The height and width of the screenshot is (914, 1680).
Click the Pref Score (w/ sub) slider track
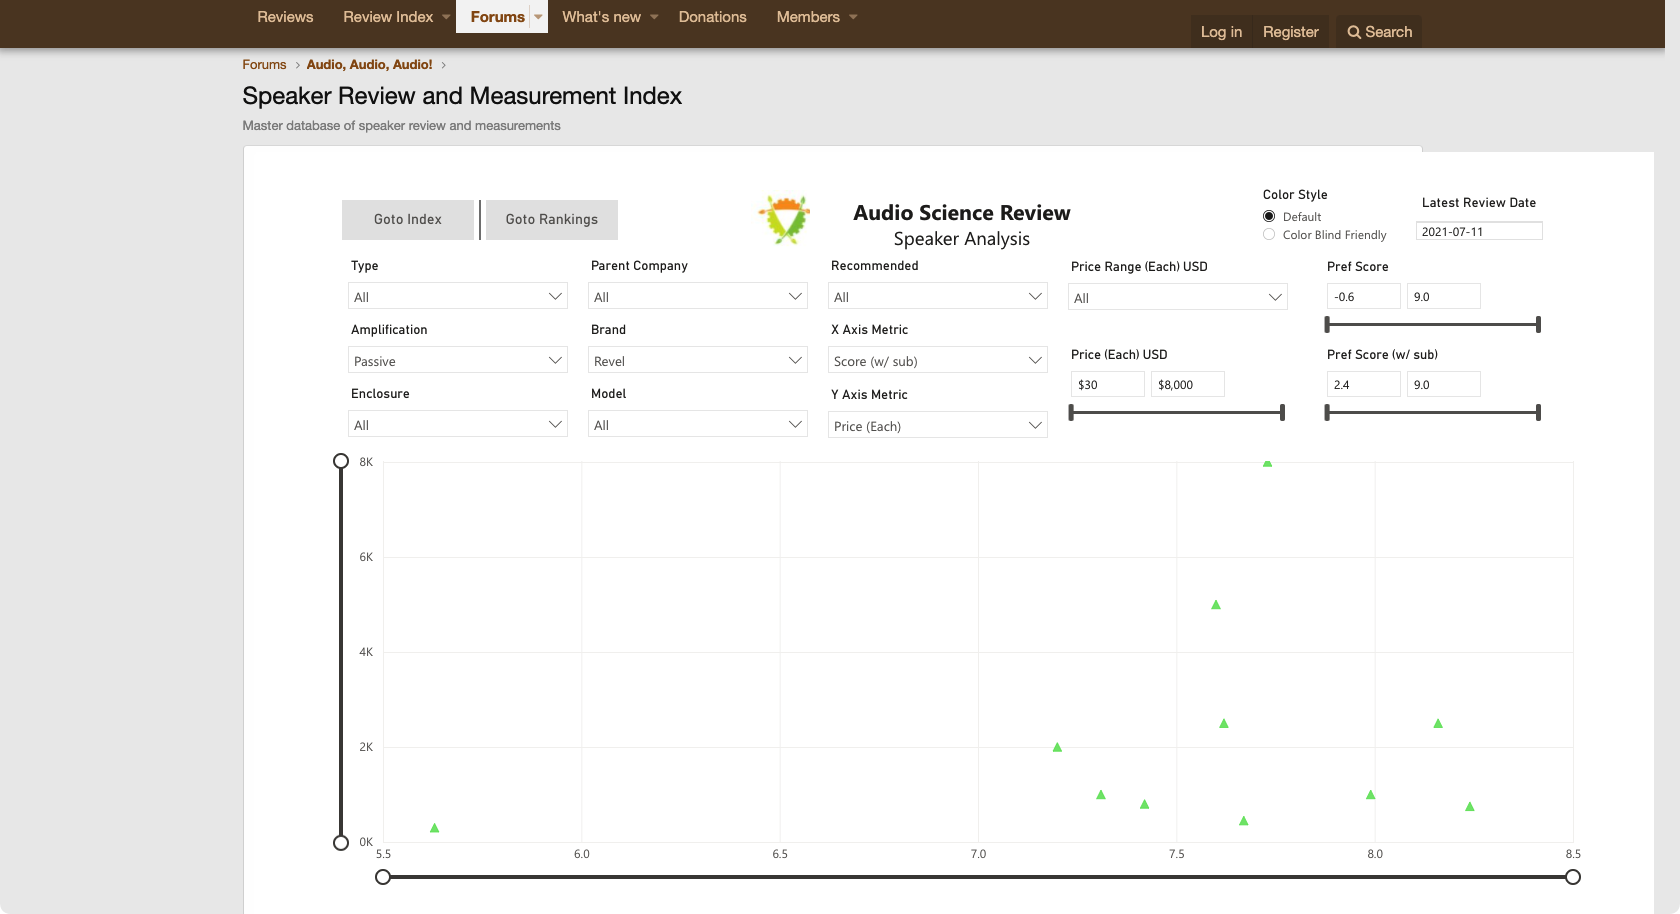pos(1432,412)
